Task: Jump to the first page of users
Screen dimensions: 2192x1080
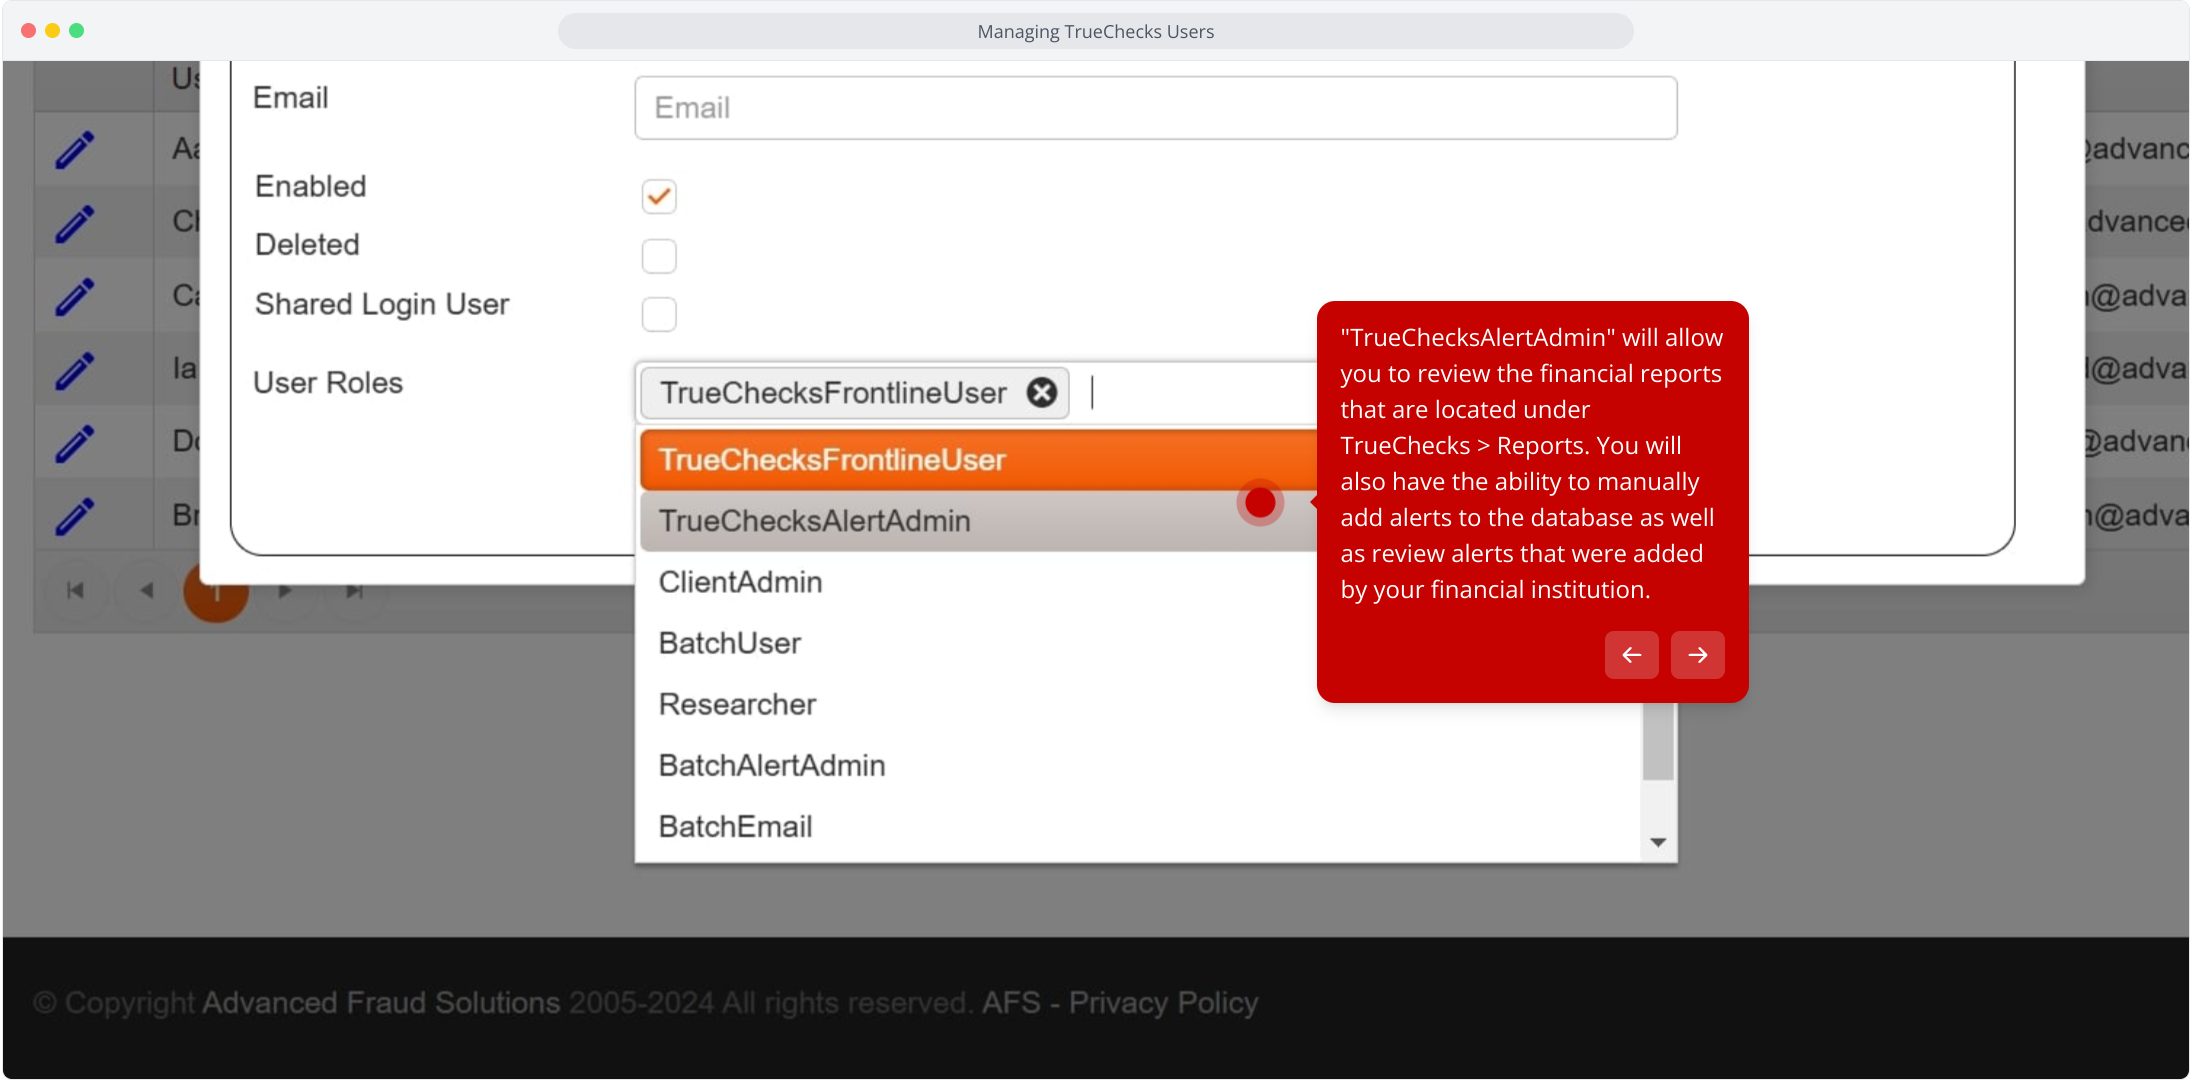Action: (x=75, y=591)
